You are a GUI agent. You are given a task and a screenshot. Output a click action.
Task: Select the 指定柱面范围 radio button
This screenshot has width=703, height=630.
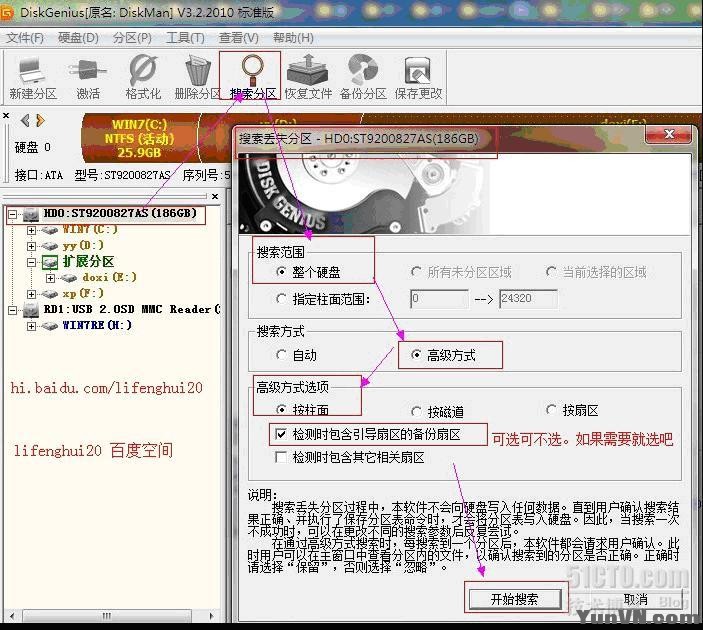pos(281,299)
